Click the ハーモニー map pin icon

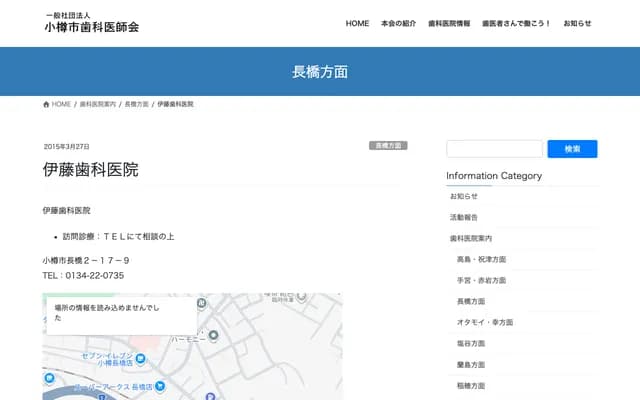pyautogui.click(x=213, y=335)
